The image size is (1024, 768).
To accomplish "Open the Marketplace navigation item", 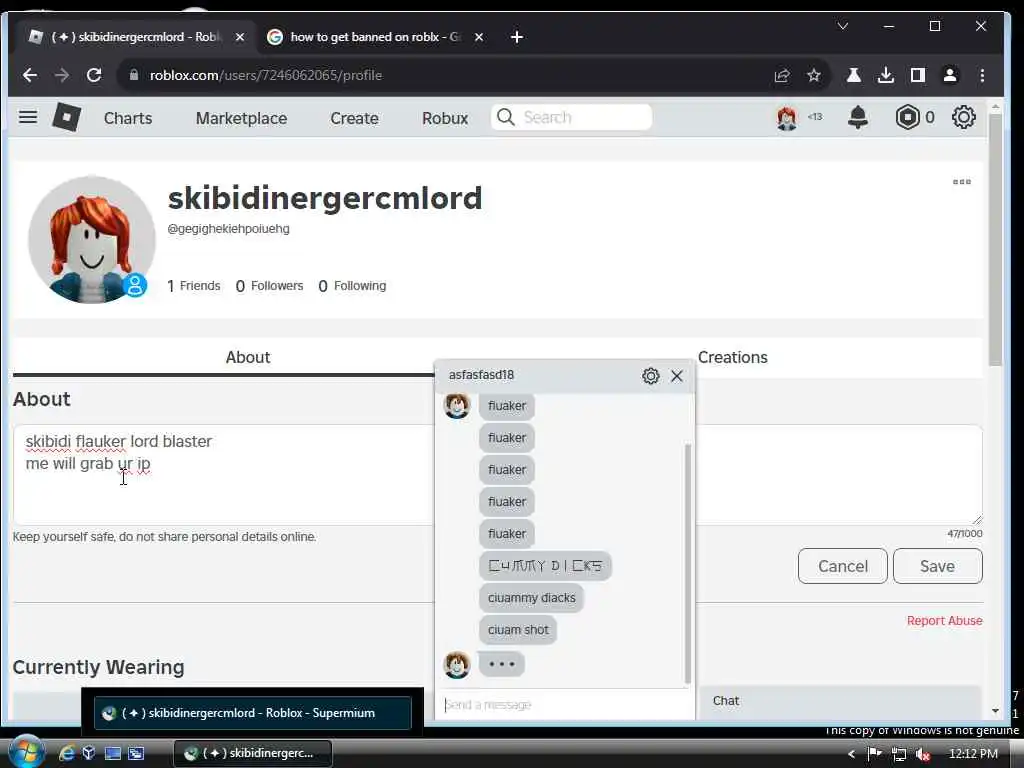I will [x=242, y=118].
